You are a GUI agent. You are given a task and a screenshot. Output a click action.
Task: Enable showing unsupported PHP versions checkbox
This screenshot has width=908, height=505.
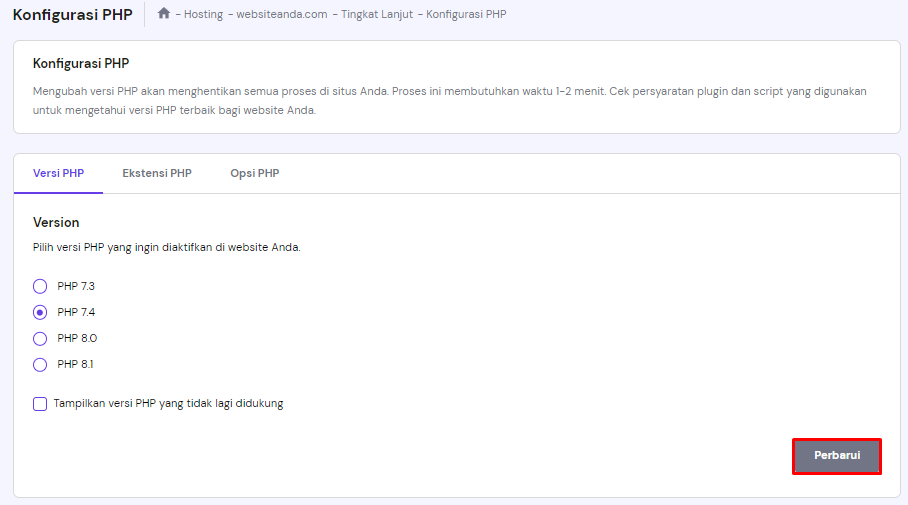(40, 404)
